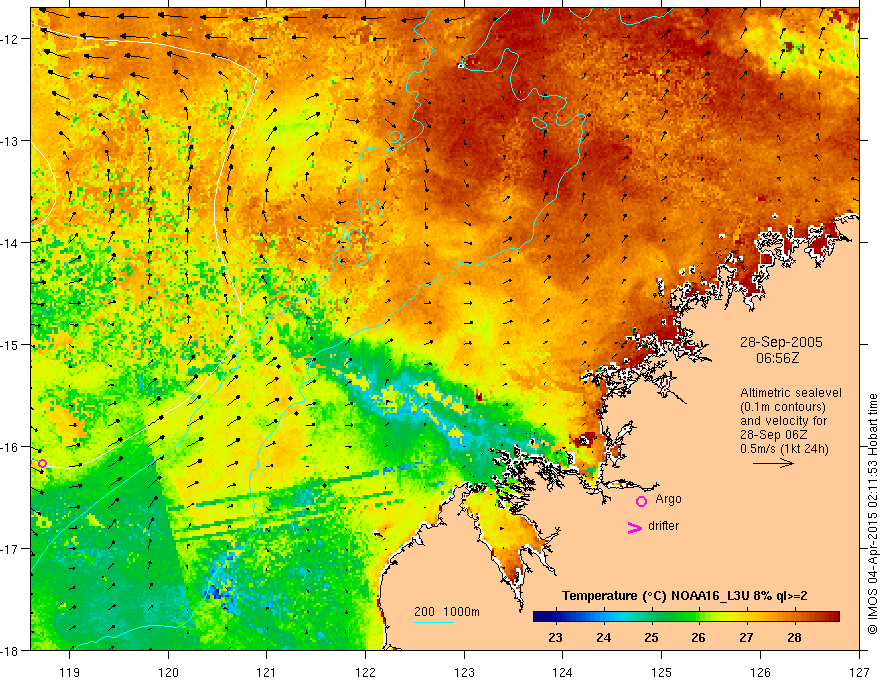Click the colorbar label 26
The height and width of the screenshot is (680, 880).
point(698,637)
